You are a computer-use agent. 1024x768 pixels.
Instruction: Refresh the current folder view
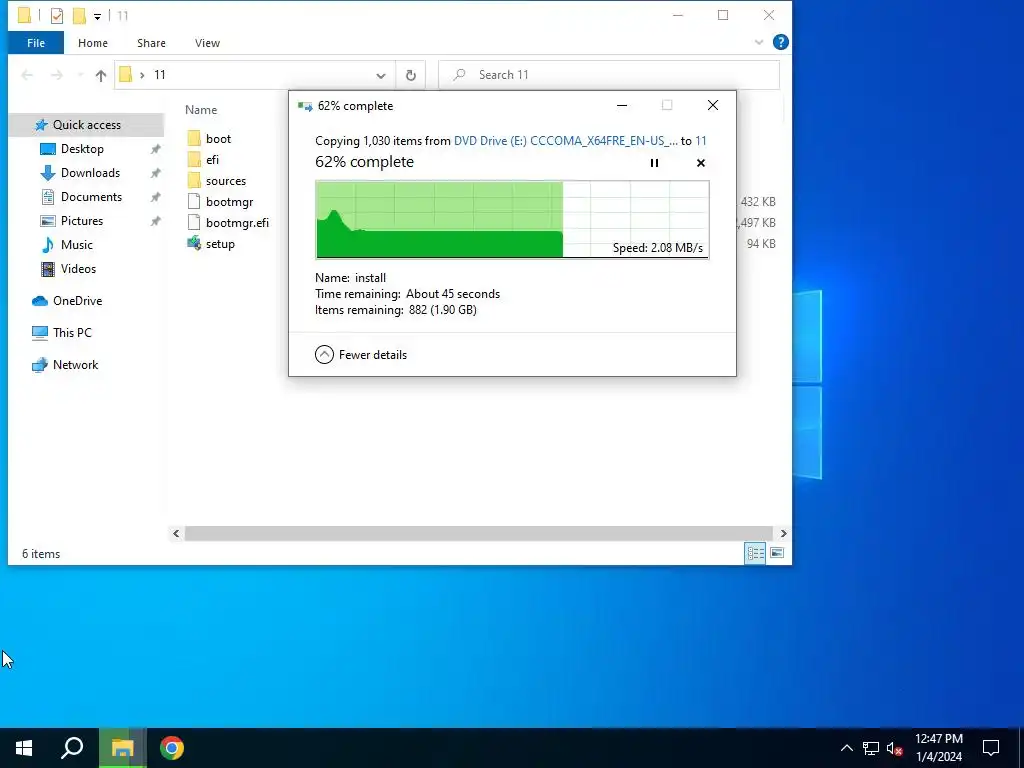pos(411,75)
